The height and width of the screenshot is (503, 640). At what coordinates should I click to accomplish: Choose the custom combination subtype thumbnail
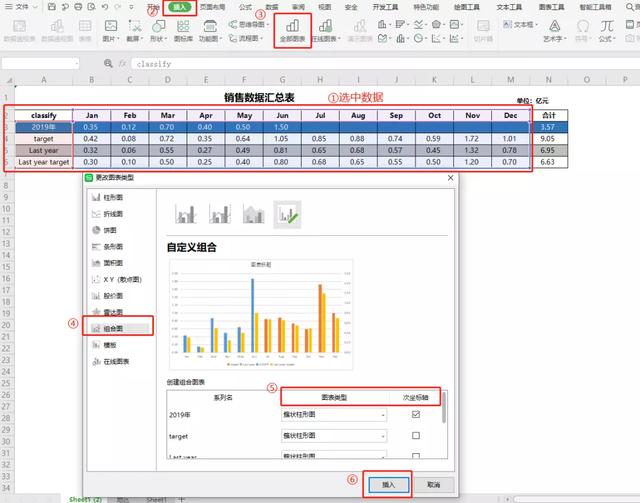point(287,214)
